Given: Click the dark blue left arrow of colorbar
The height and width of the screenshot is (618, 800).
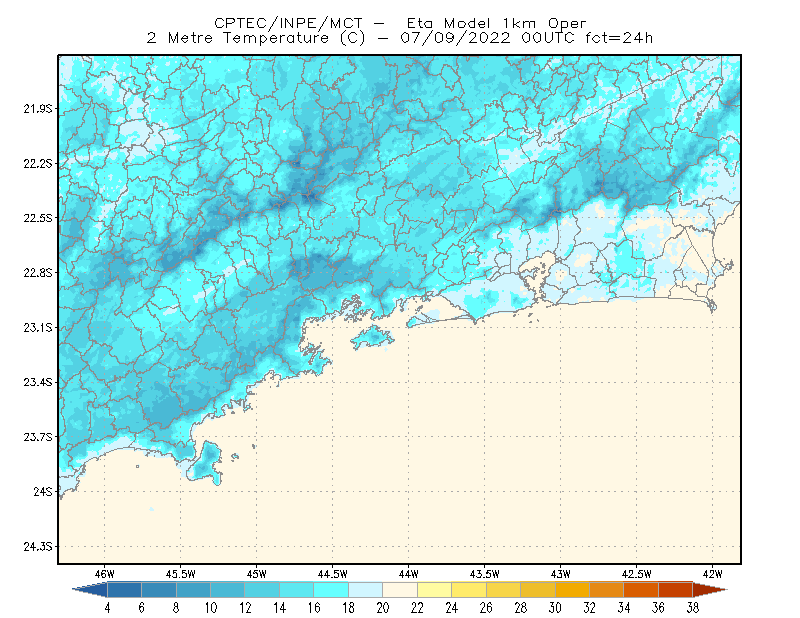Looking at the screenshot, I should (90, 590).
